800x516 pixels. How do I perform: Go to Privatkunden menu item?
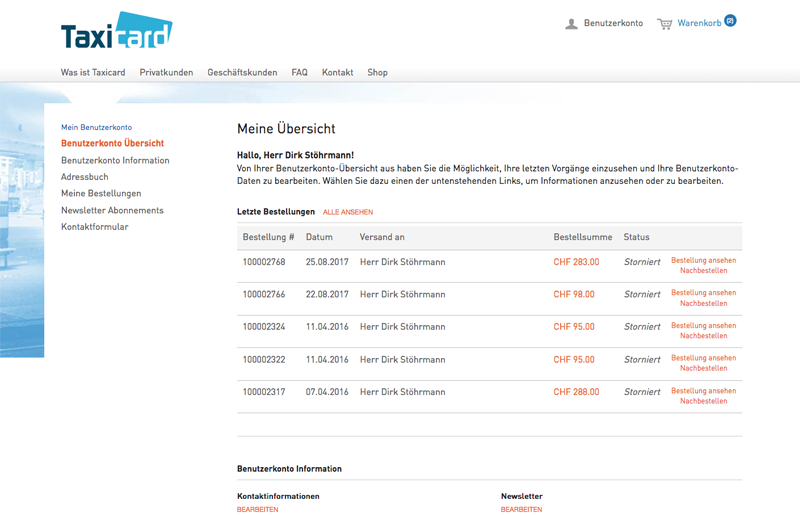coord(166,73)
